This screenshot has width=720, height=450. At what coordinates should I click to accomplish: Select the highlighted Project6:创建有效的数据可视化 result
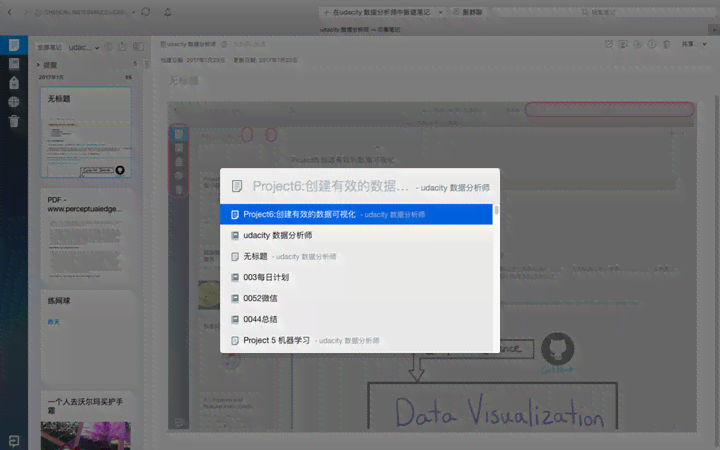point(356,214)
